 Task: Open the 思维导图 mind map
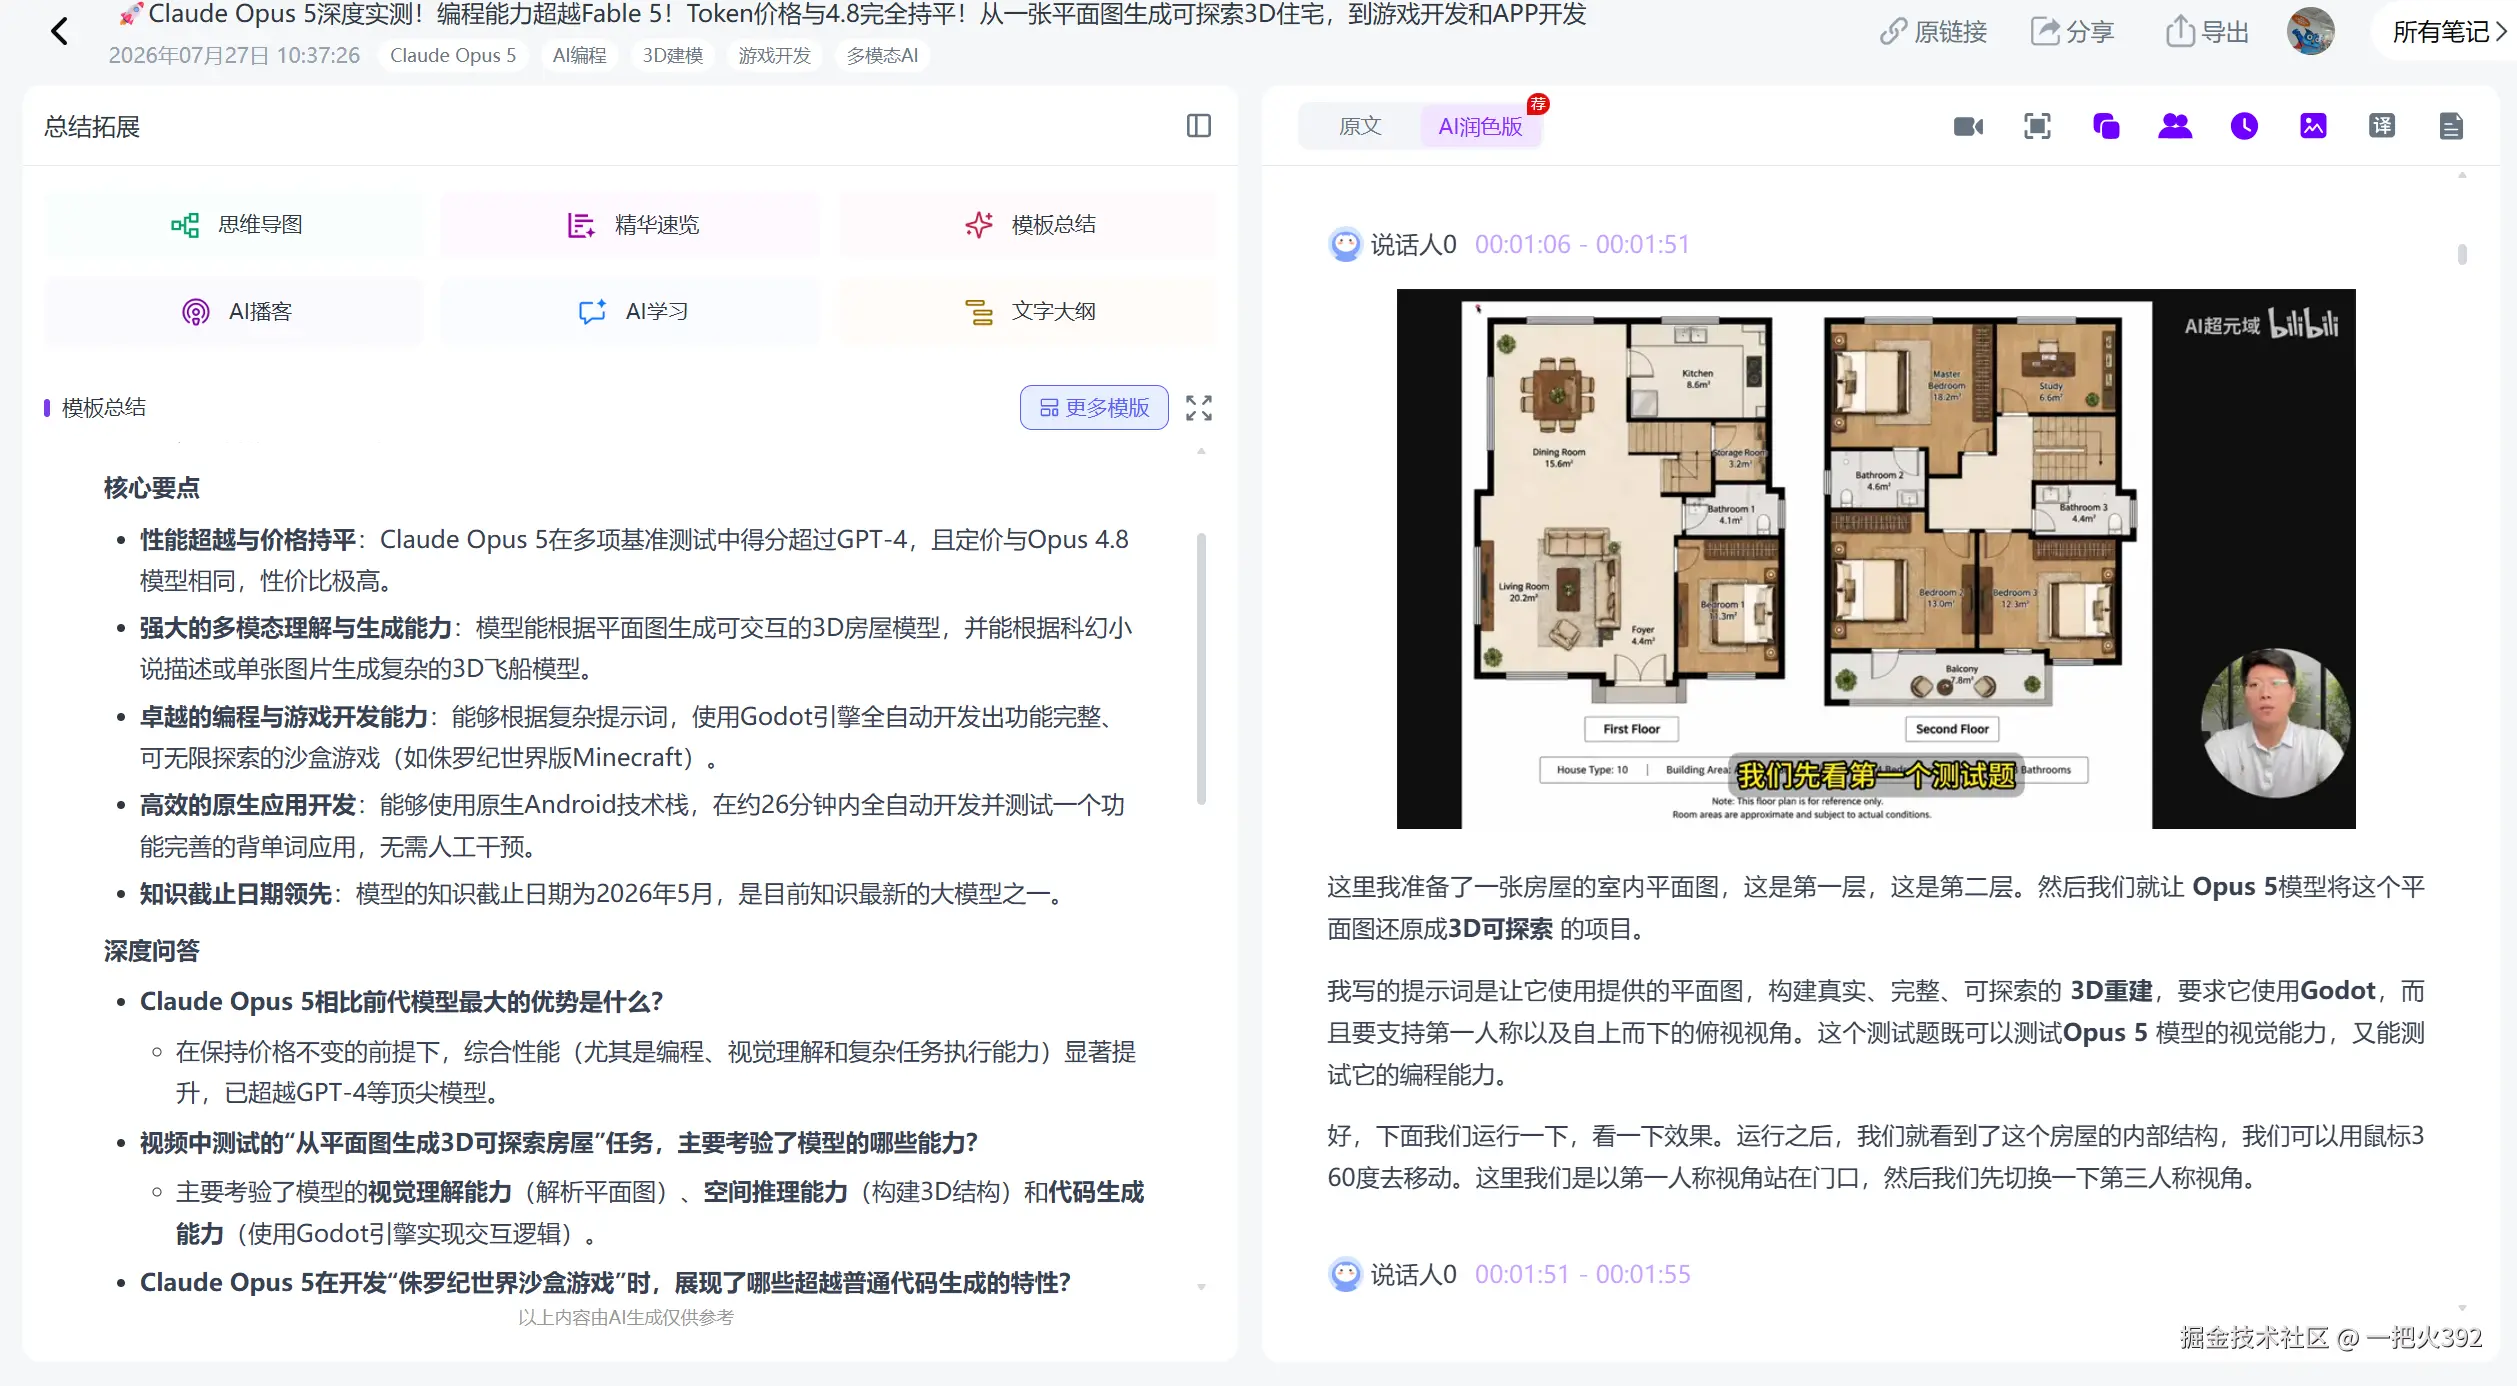coord(235,225)
